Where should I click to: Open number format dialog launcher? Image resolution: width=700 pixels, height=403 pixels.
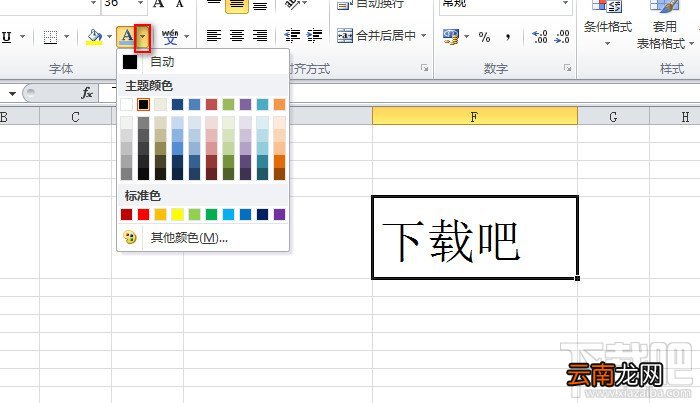point(567,68)
